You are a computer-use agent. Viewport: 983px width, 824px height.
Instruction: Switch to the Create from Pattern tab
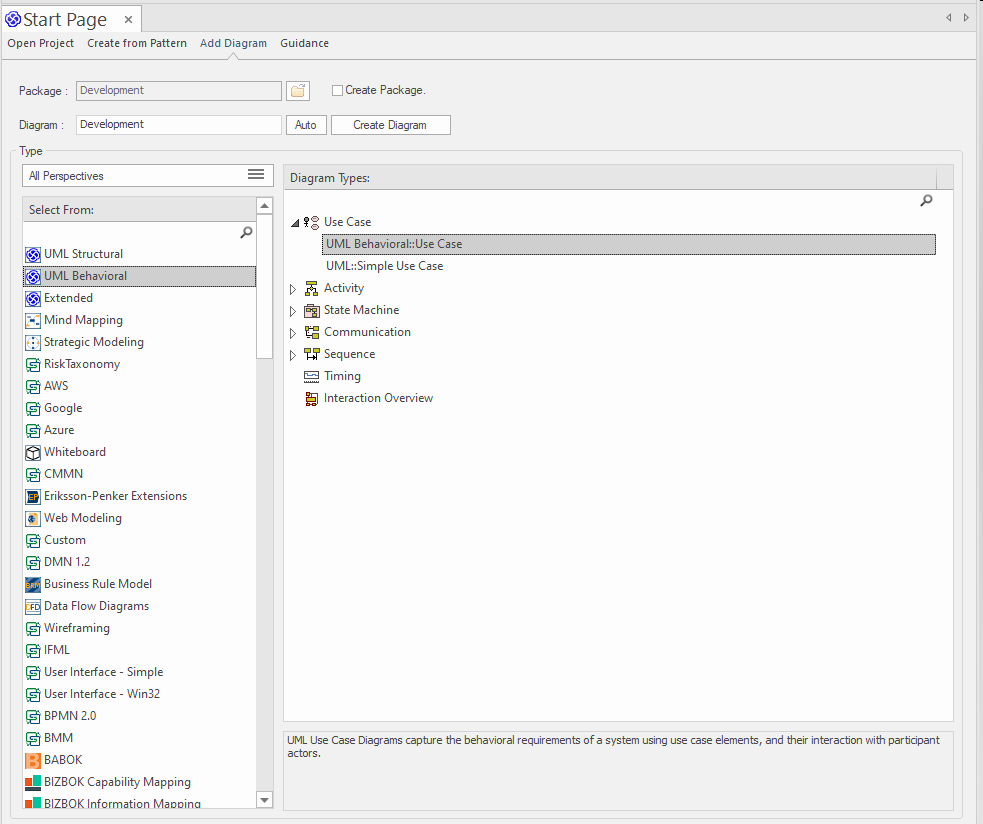tap(136, 43)
